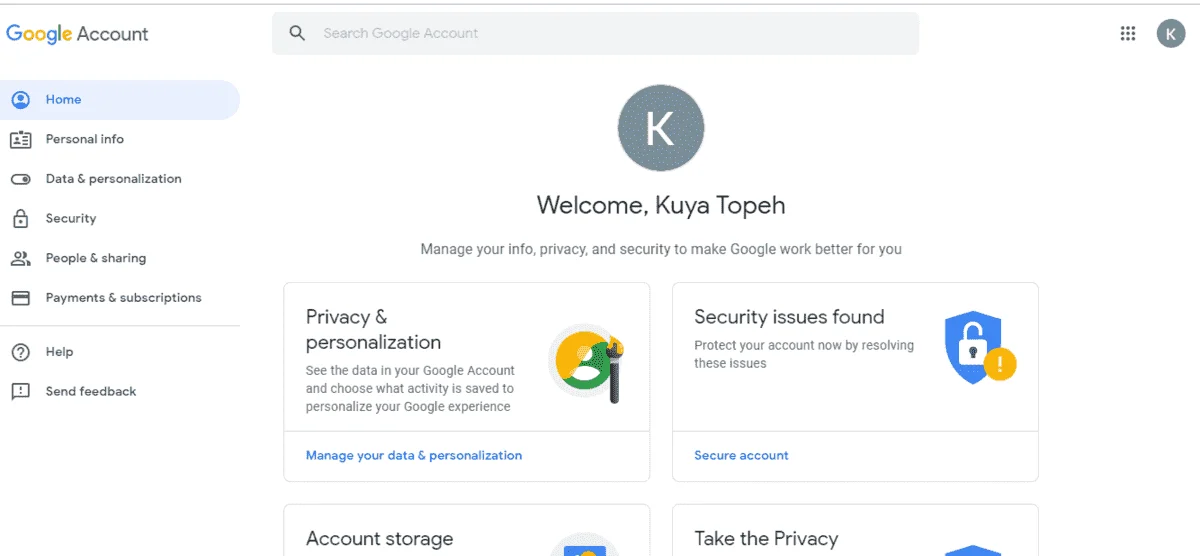Click the Google Account logo
This screenshot has width=1200, height=556.
point(77,34)
